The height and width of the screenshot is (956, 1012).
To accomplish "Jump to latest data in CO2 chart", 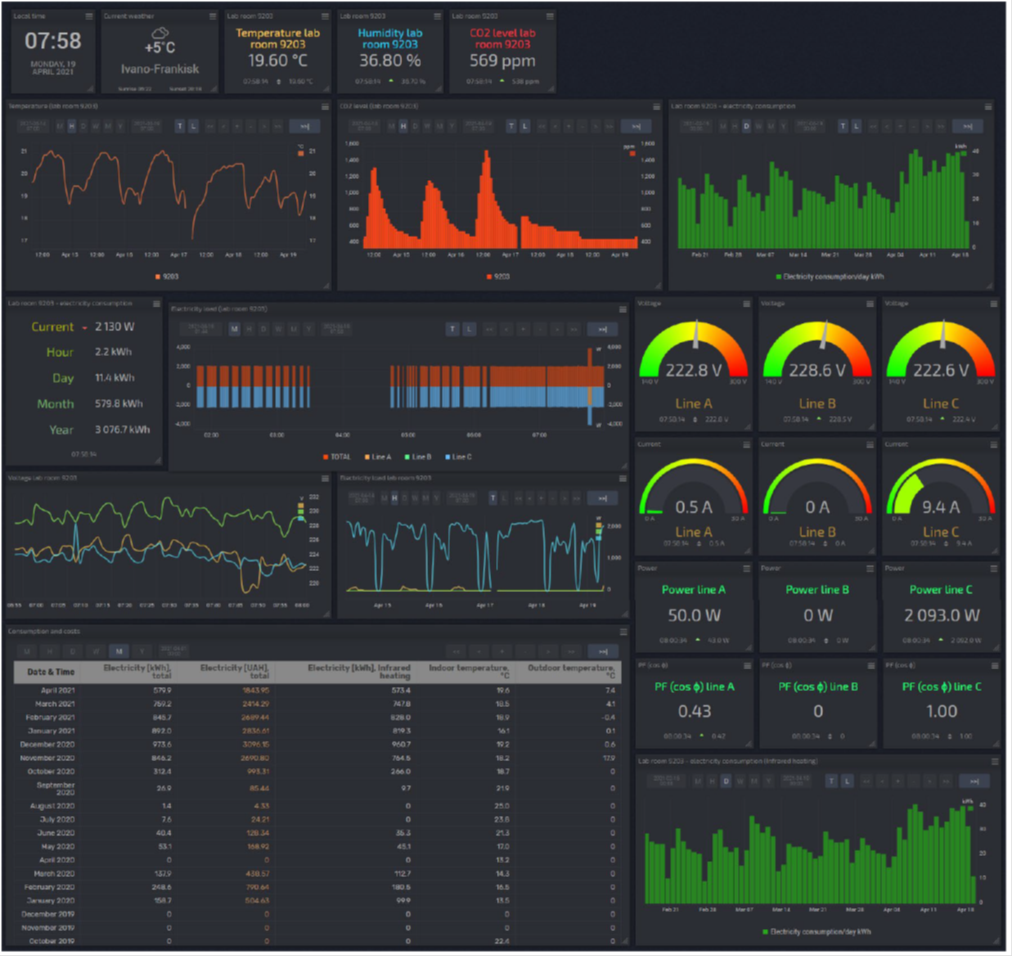I will click(636, 127).
